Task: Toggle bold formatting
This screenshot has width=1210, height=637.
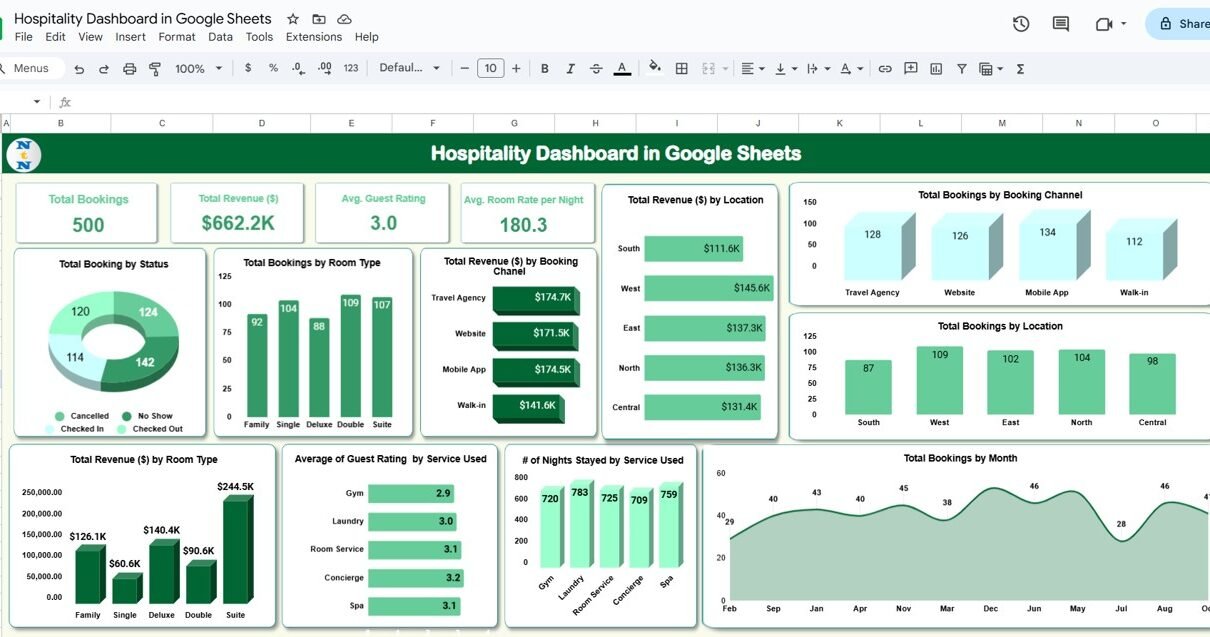Action: (545, 69)
